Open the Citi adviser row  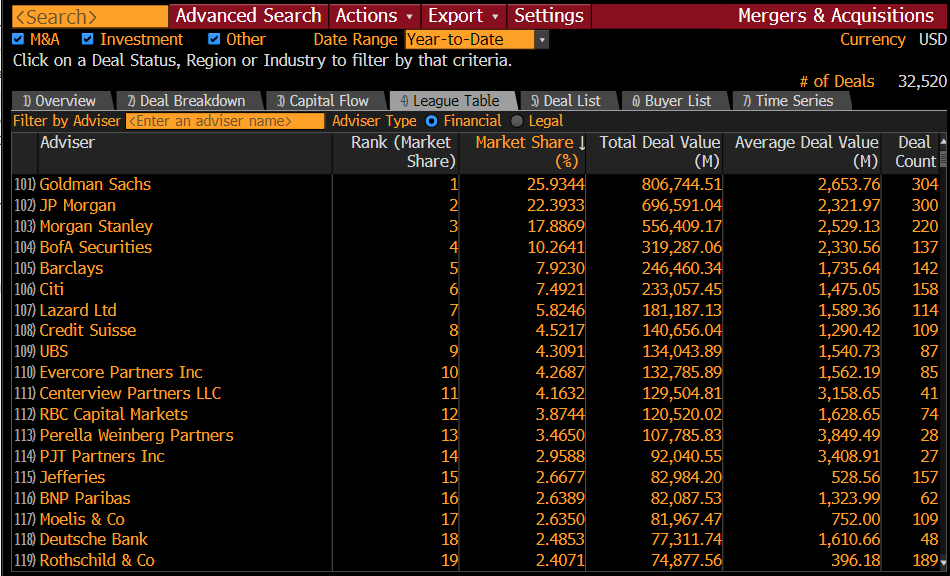point(476,289)
